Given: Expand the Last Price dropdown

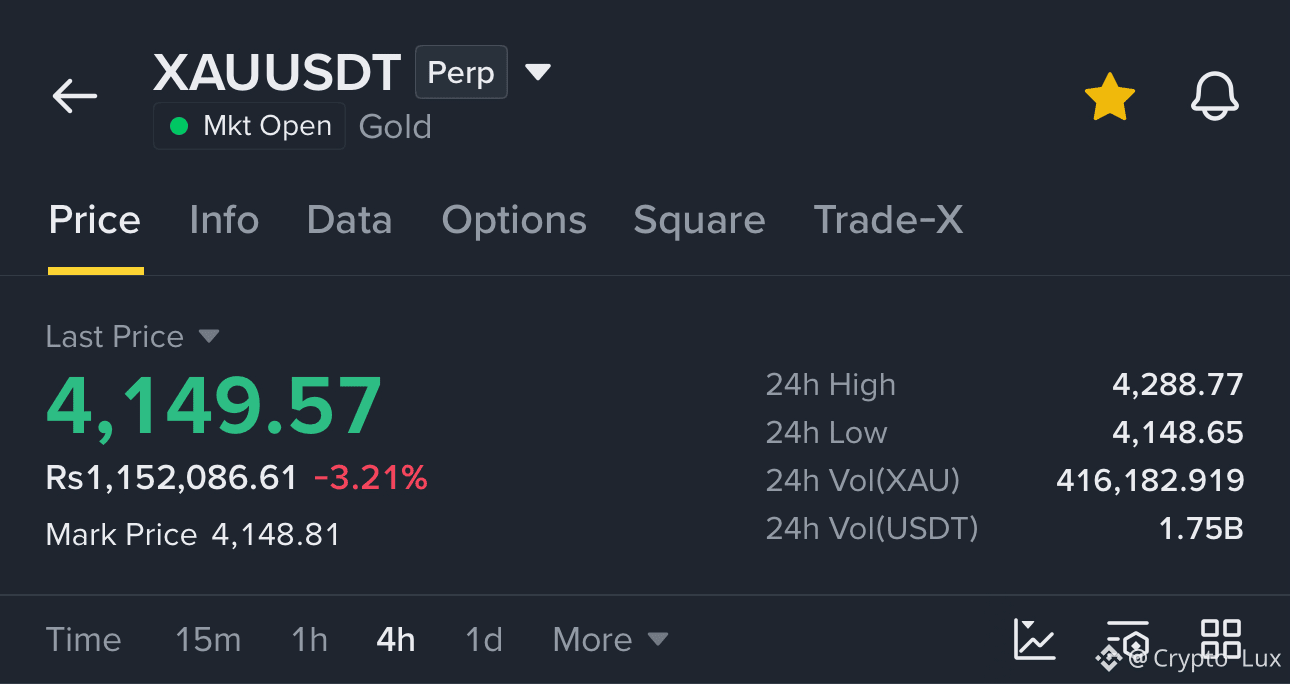Looking at the screenshot, I should pyautogui.click(x=208, y=336).
